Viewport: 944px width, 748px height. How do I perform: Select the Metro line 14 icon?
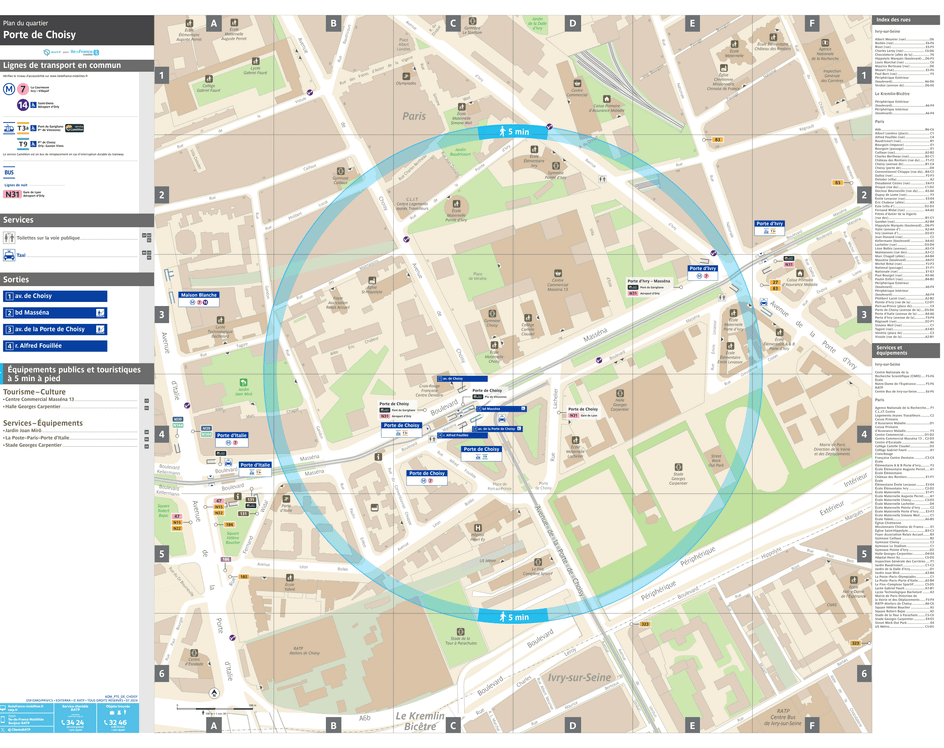pyautogui.click(x=23, y=104)
